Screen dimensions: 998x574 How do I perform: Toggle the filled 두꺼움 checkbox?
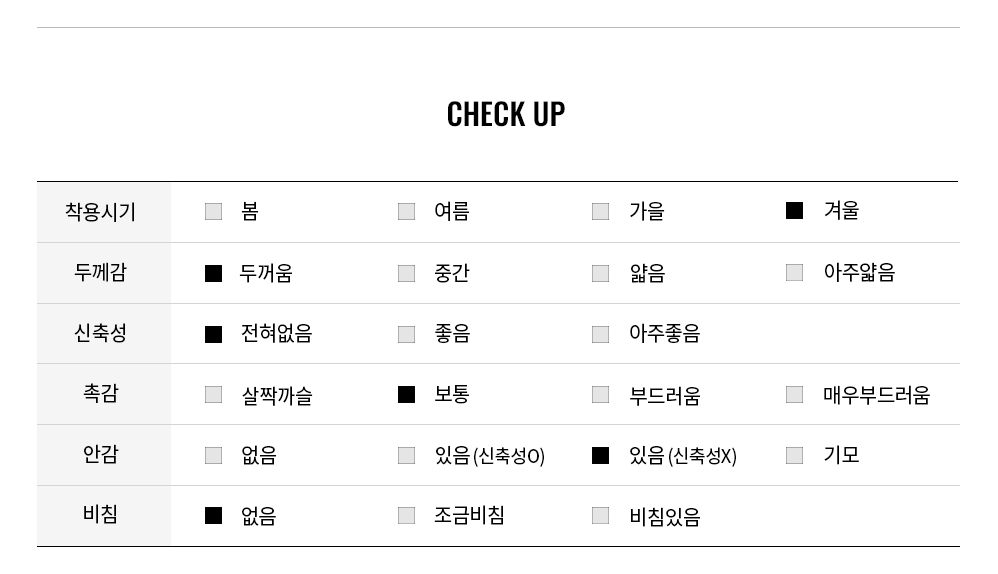[x=213, y=273]
